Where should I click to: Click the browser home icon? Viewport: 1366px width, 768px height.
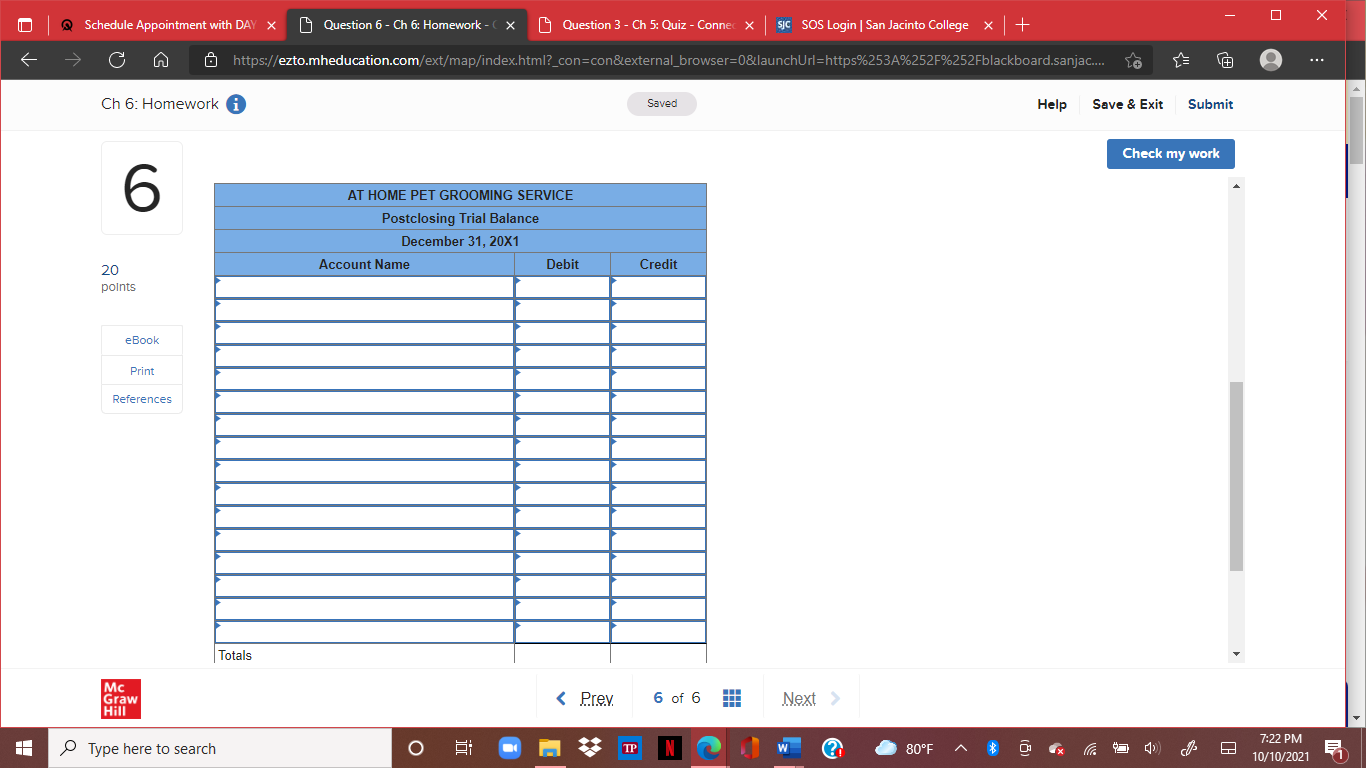[161, 60]
